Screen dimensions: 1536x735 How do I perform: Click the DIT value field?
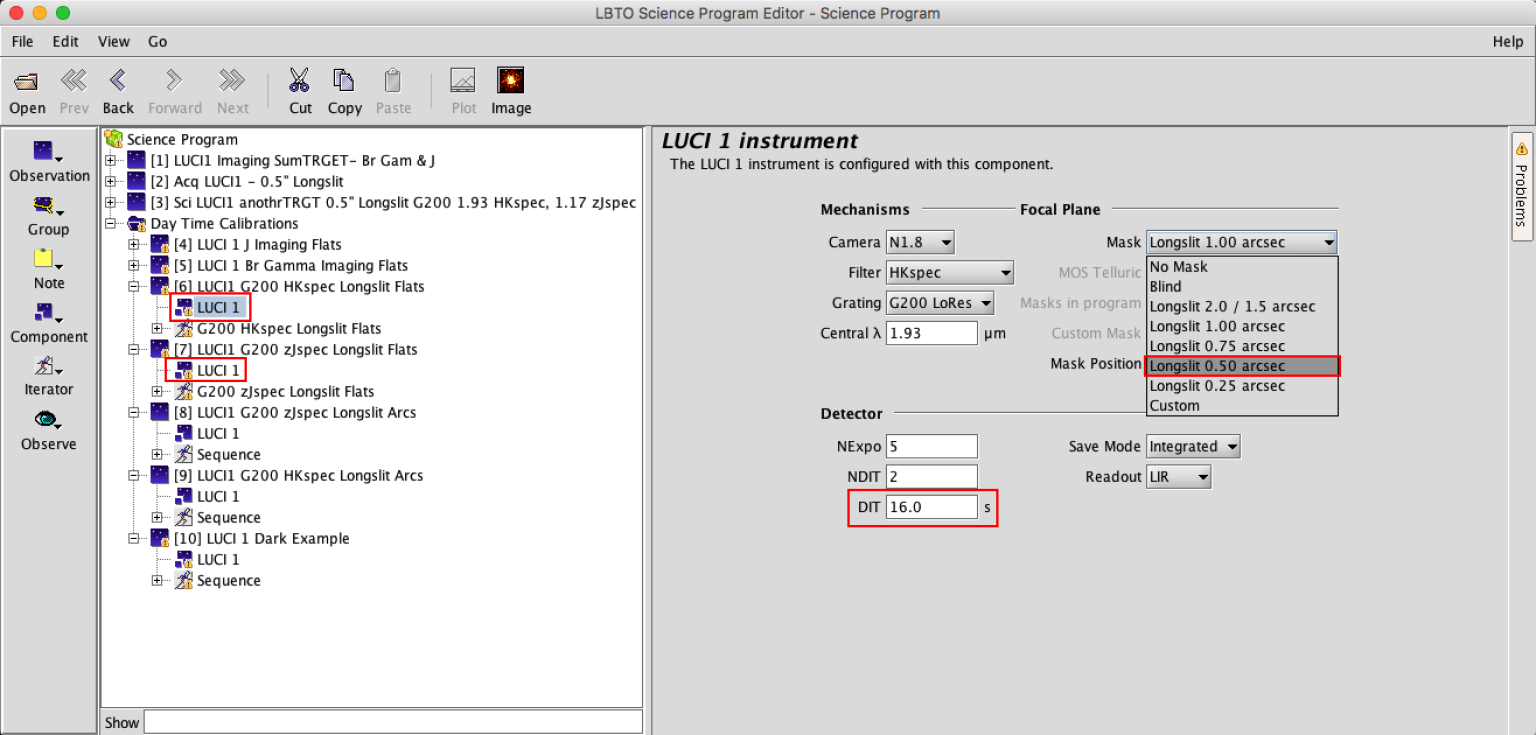click(931, 507)
